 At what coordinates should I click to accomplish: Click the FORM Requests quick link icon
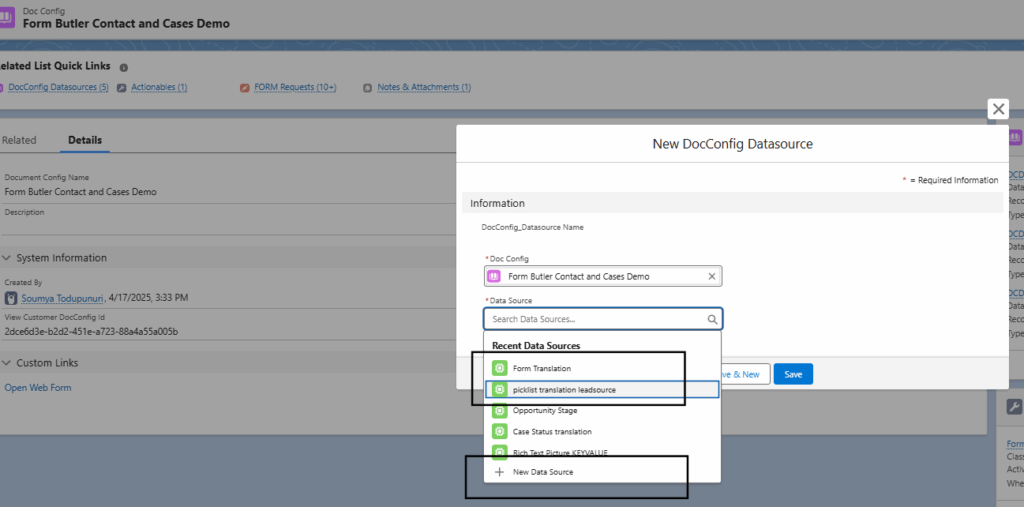pyautogui.click(x=244, y=88)
